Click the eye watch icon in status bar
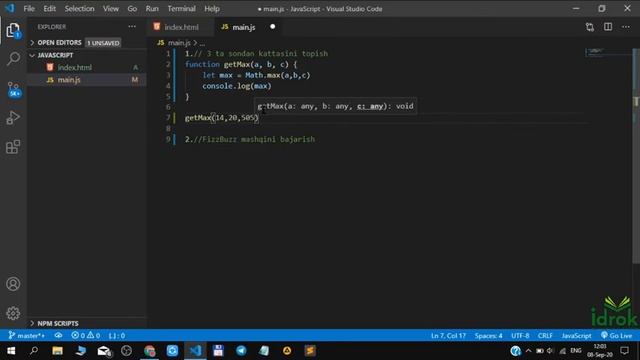Image resolution: width=640 pixels, height=360 pixels. (58, 336)
